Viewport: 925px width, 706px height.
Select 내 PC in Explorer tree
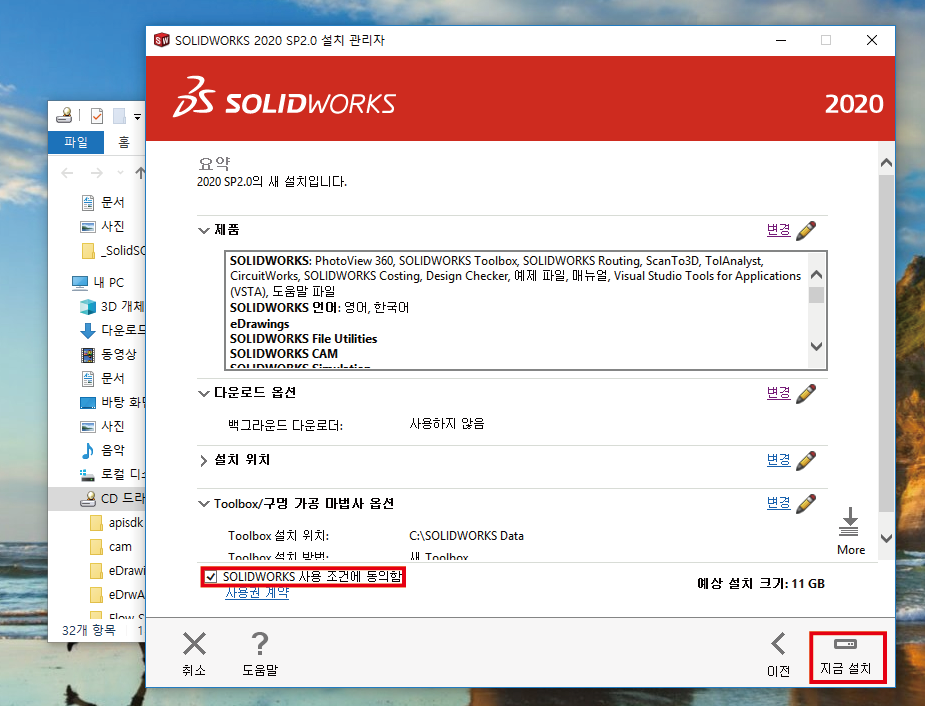pos(98,283)
